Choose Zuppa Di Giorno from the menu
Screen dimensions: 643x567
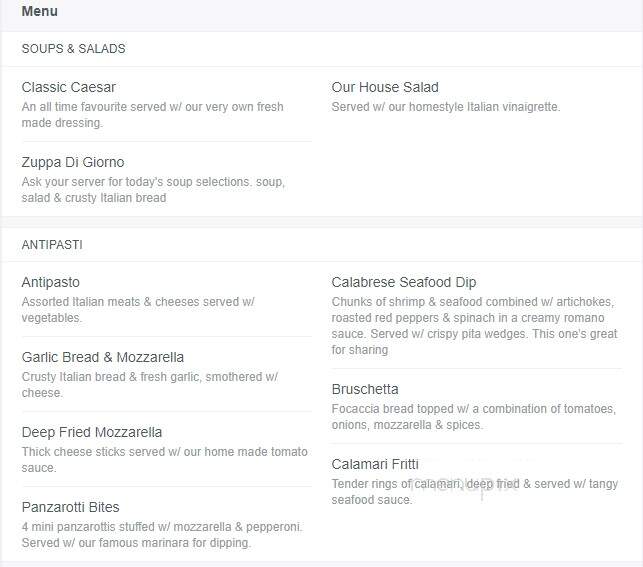coord(73,162)
